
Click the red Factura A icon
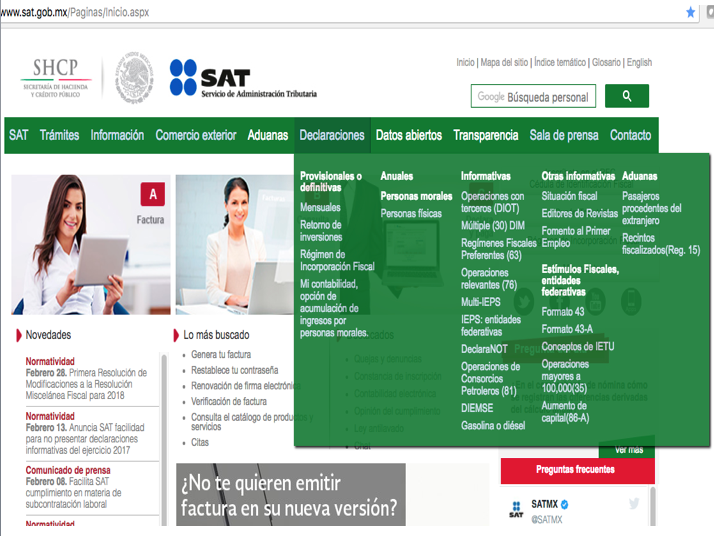click(153, 194)
